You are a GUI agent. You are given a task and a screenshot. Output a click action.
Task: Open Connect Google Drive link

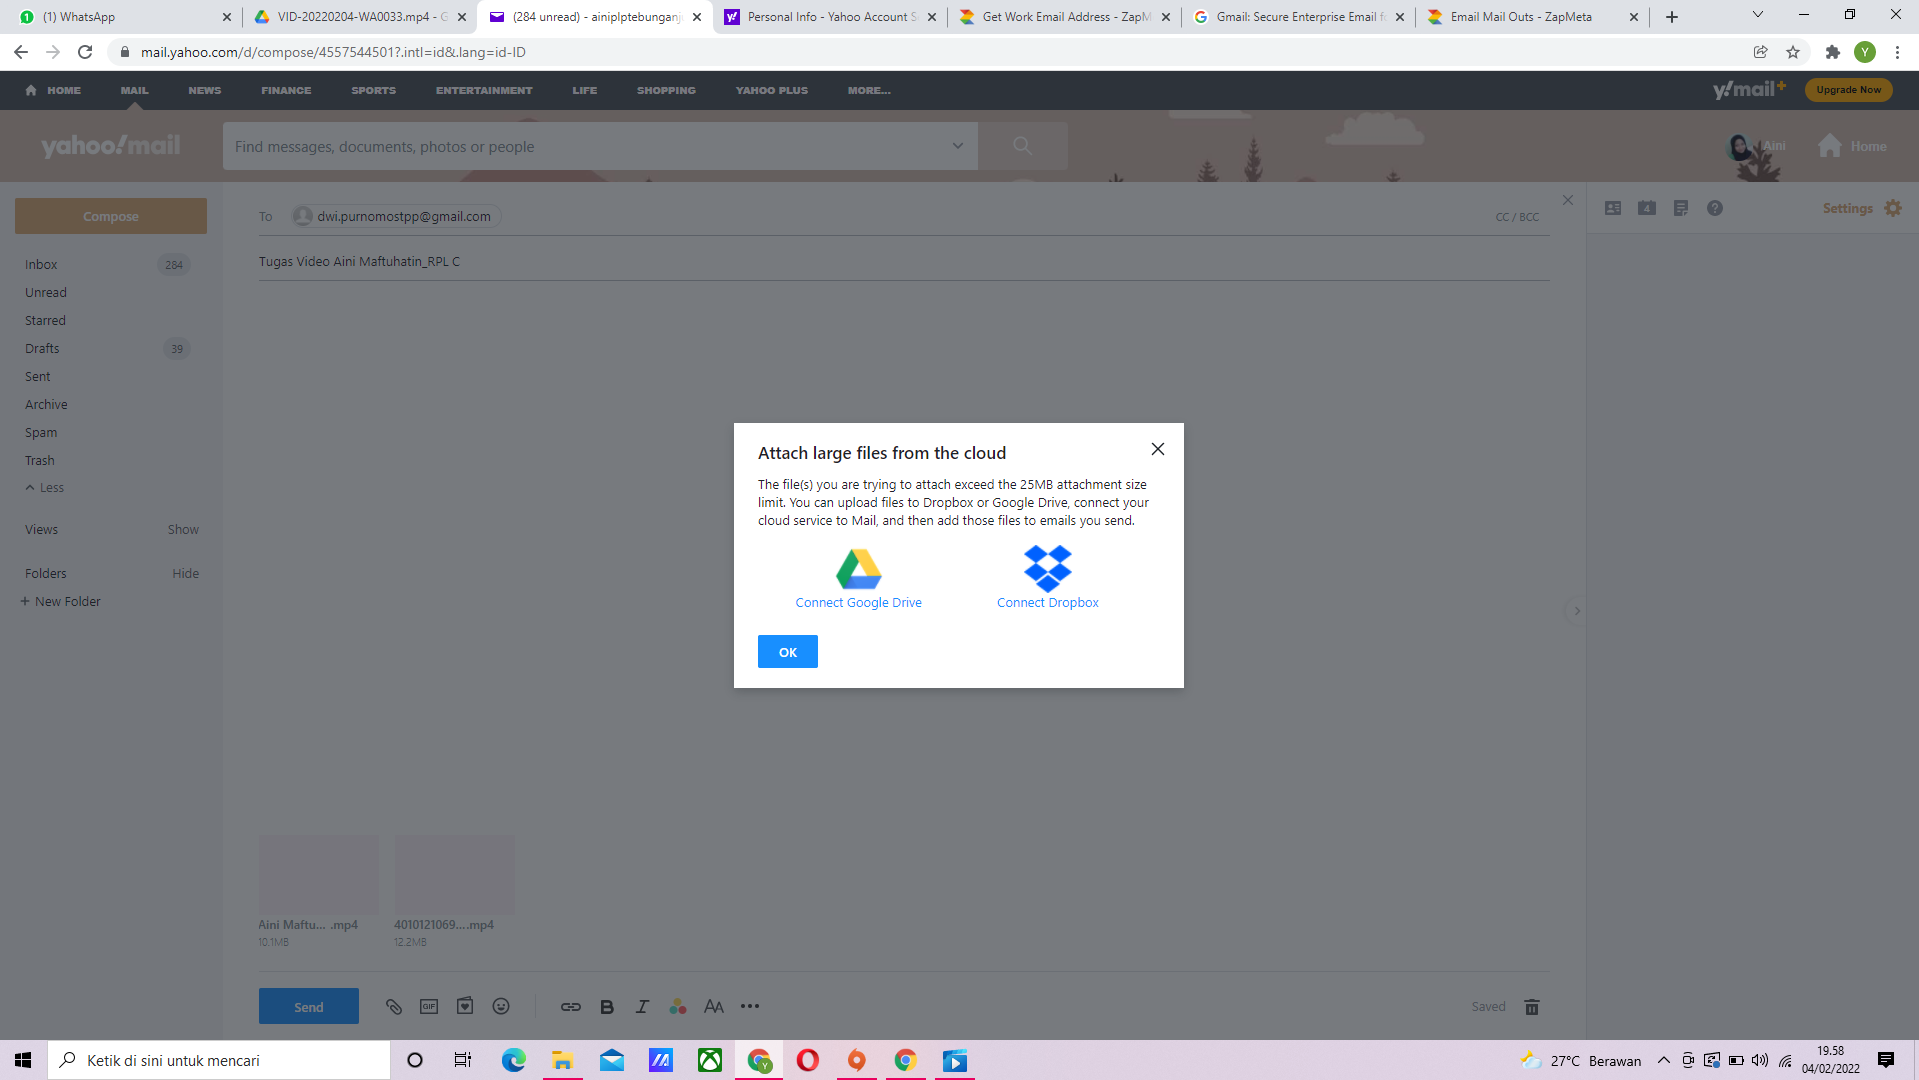pyautogui.click(x=858, y=602)
